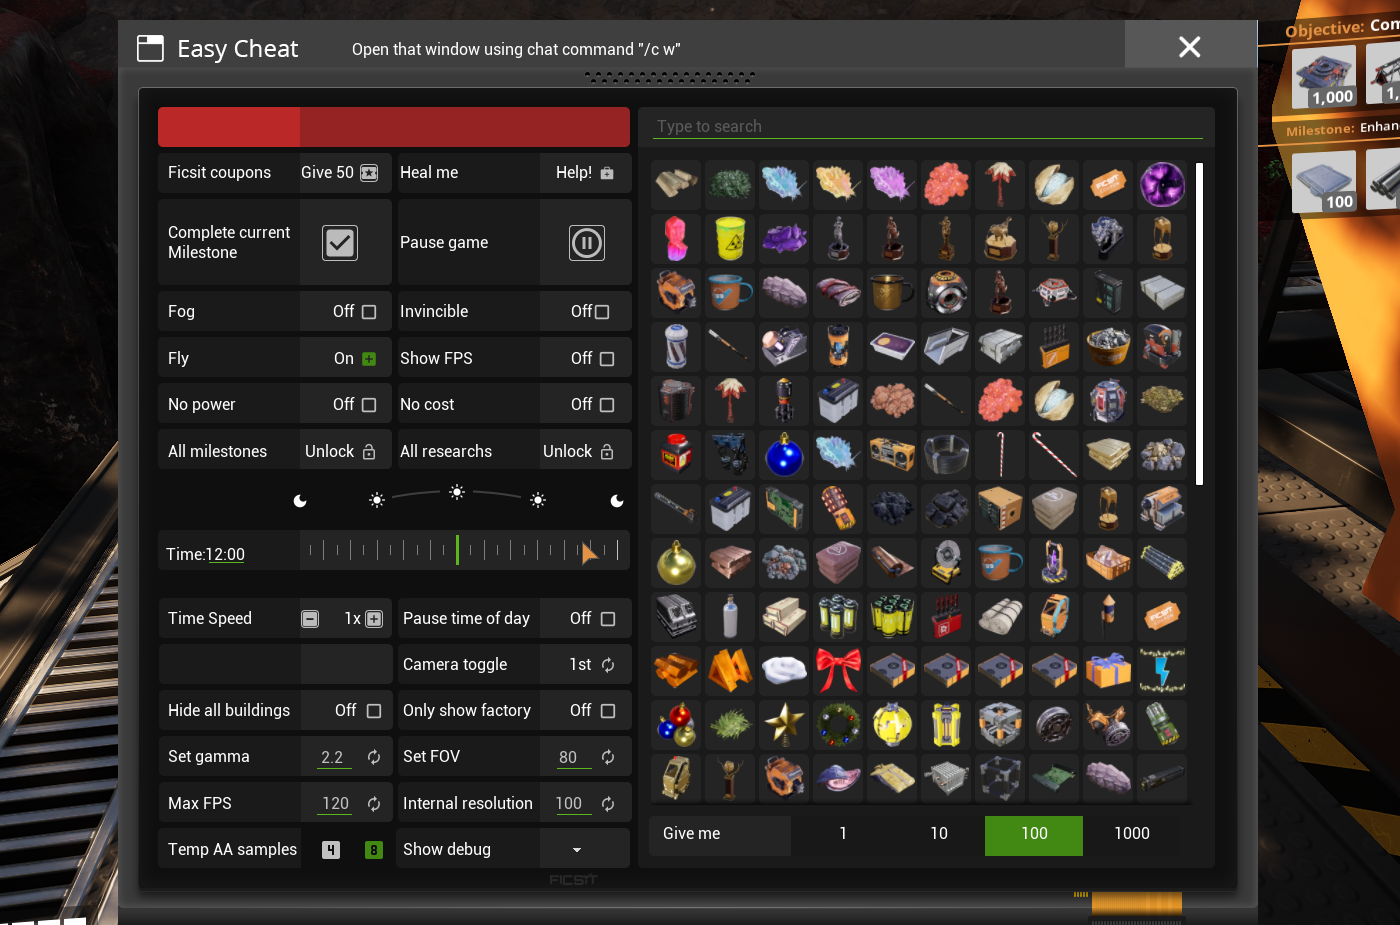
Task: Decrease Time Speed with minus button
Action: click(x=310, y=619)
